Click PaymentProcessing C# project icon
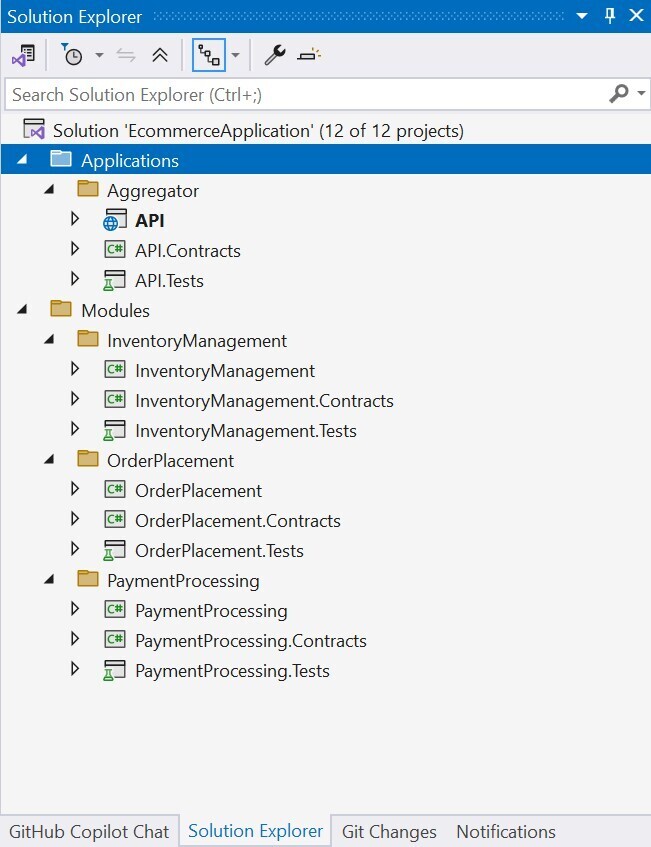This screenshot has width=651, height=847. (115, 609)
